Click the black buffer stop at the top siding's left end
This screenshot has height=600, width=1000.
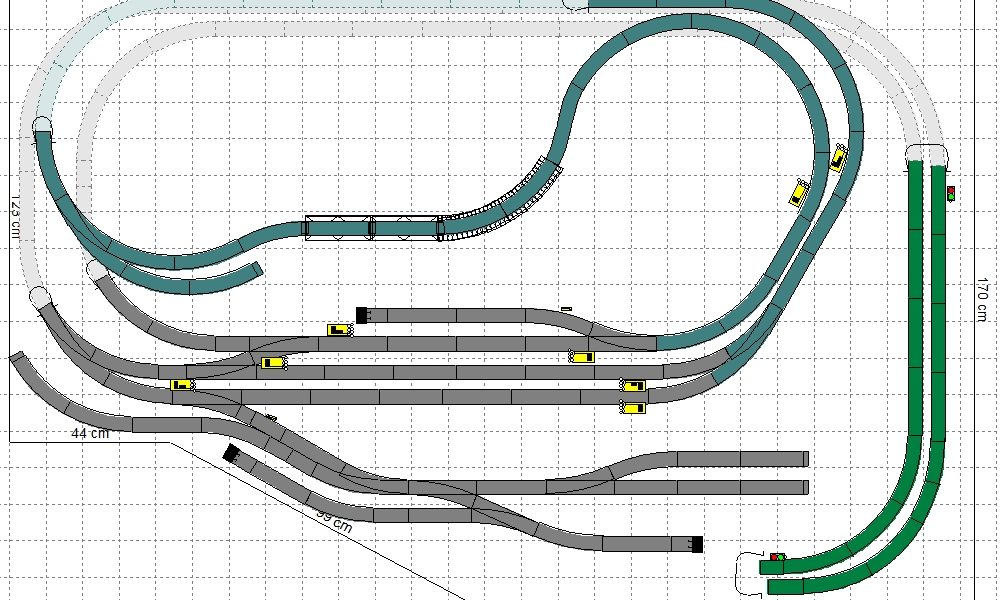tap(362, 315)
